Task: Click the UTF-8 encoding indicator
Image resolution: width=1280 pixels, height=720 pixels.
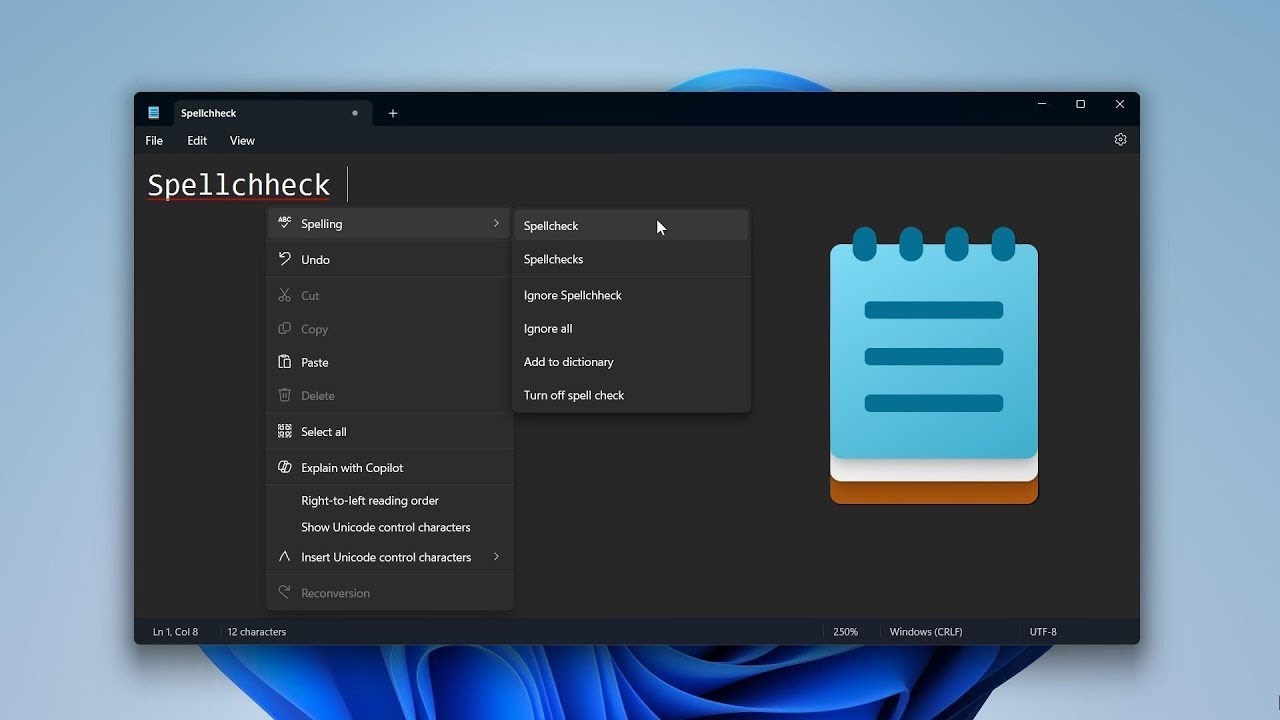Action: [1043, 632]
